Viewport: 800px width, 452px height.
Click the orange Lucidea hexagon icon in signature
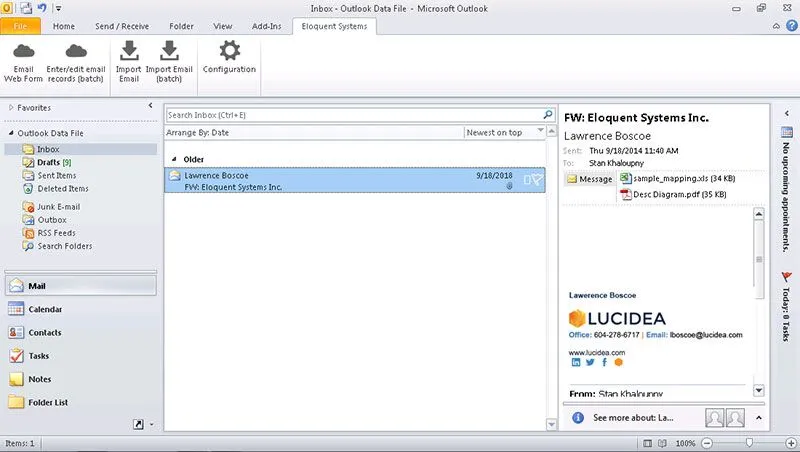click(x=618, y=362)
